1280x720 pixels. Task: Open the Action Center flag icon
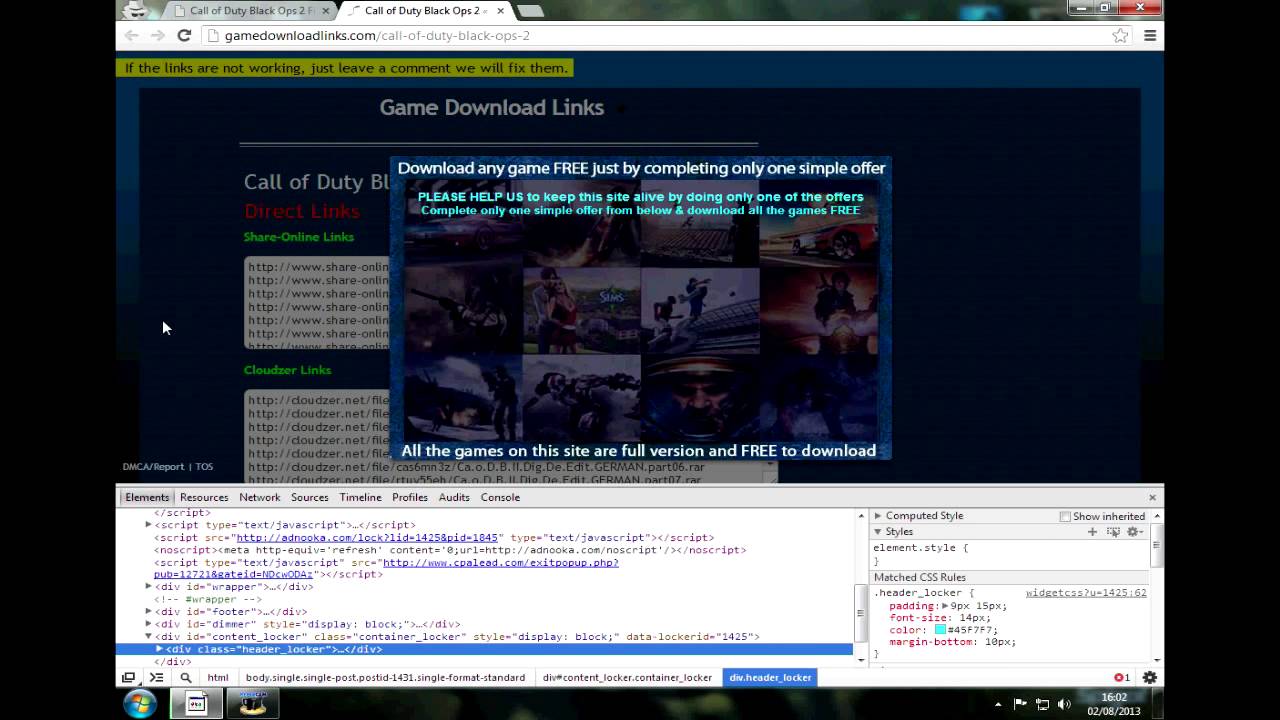(1020, 705)
